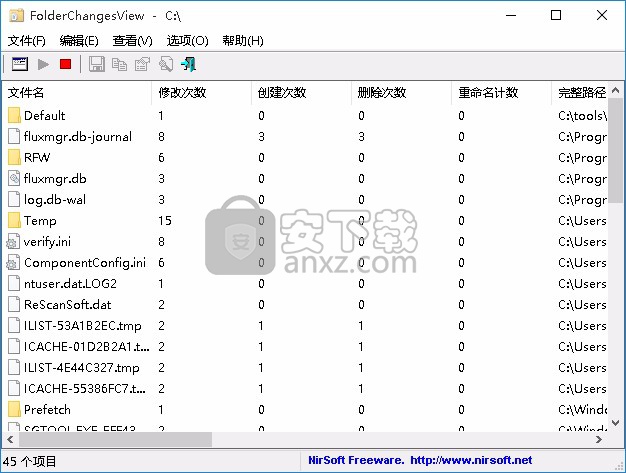Click the Prefetch folder icon

click(x=14, y=410)
